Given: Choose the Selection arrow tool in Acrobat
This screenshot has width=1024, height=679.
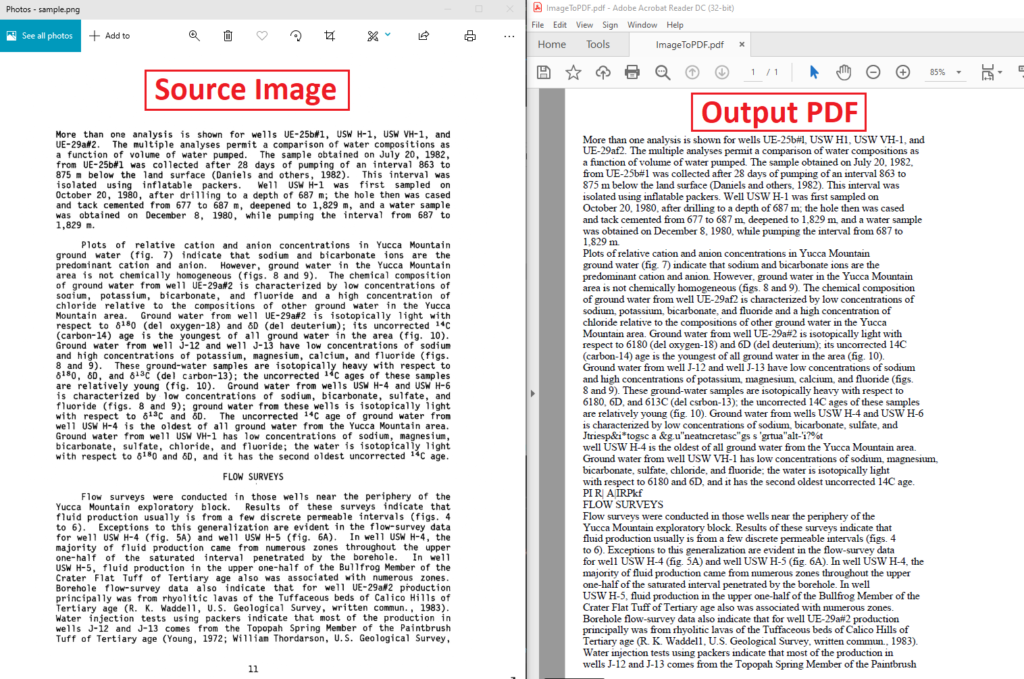Looking at the screenshot, I should (x=813, y=71).
